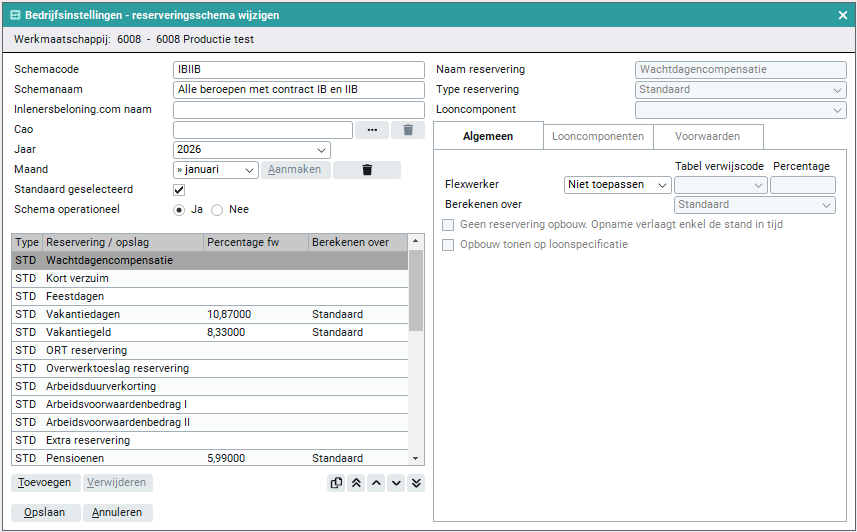
Task: Click the Percentage fw column header
Action: click(x=256, y=242)
